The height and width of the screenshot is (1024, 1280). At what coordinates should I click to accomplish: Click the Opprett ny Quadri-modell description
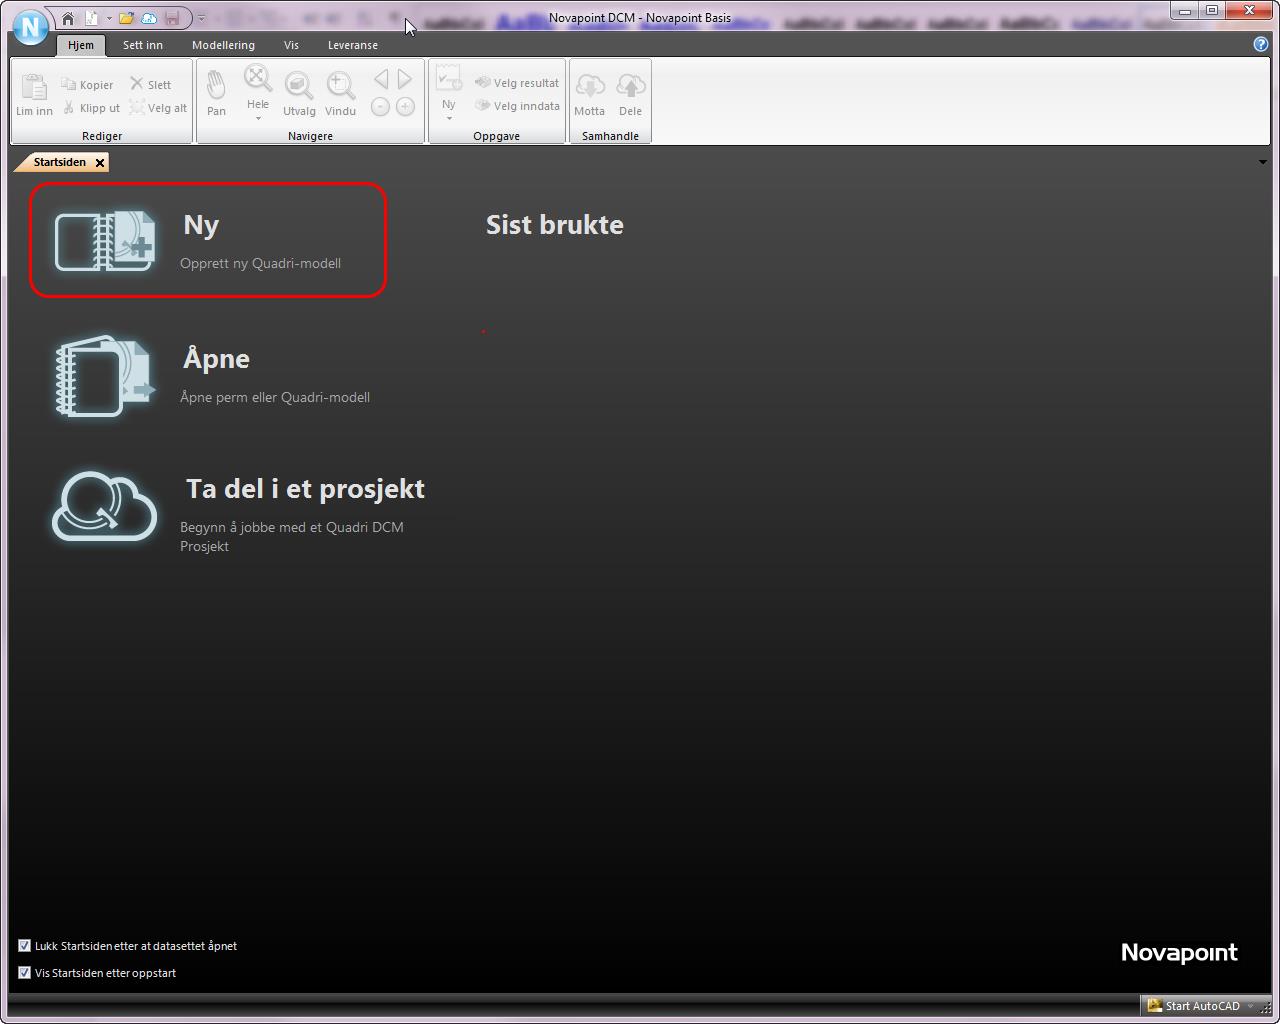tap(260, 263)
